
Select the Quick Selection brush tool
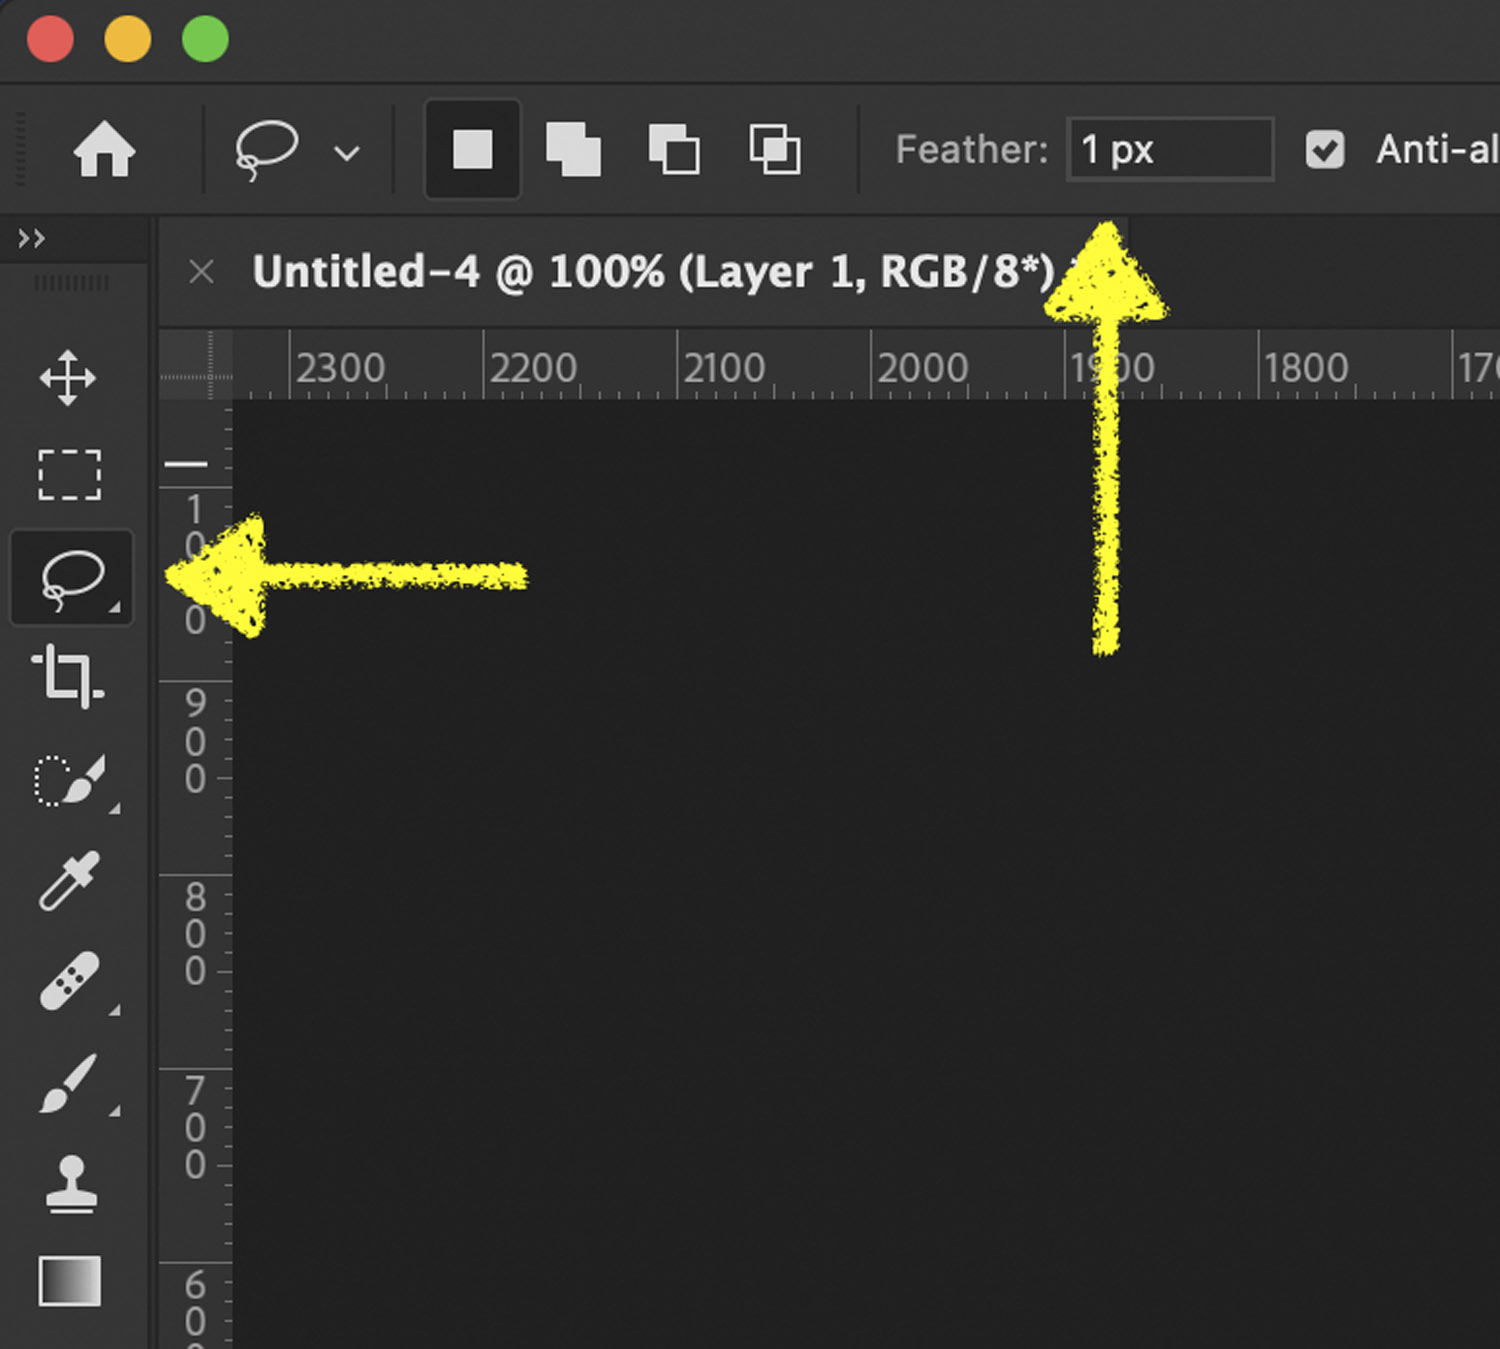pyautogui.click(x=69, y=781)
